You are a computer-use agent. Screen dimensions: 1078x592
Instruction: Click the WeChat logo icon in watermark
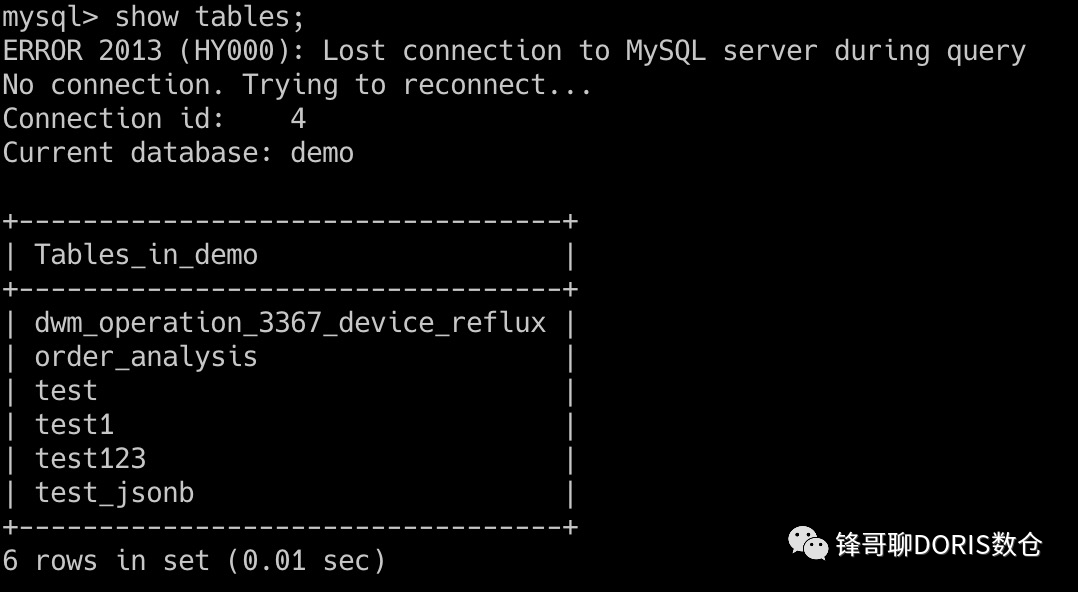coord(808,543)
